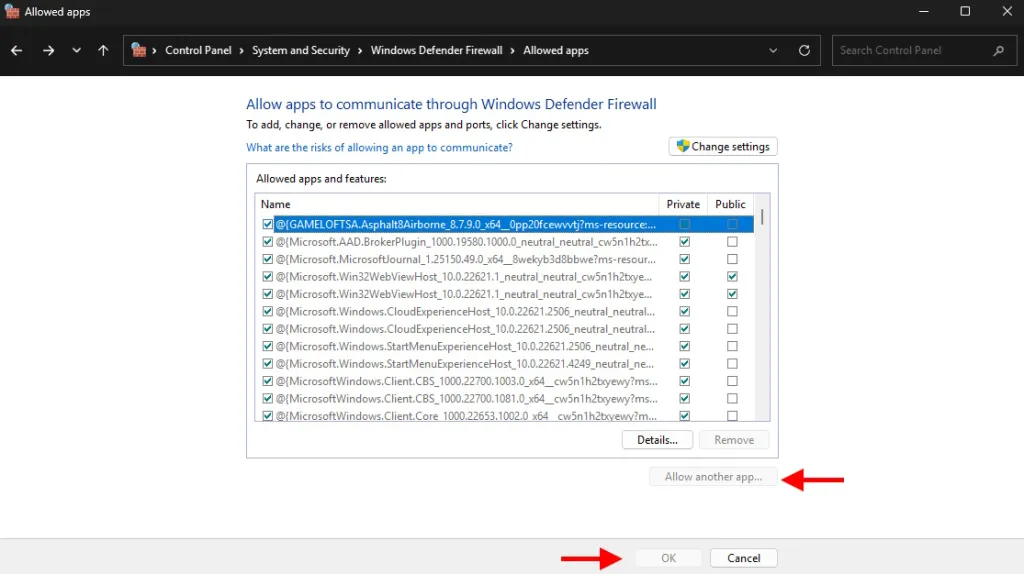Expand chevron after System and Security
Screen dimensions: 1024x574
pos(360,50)
